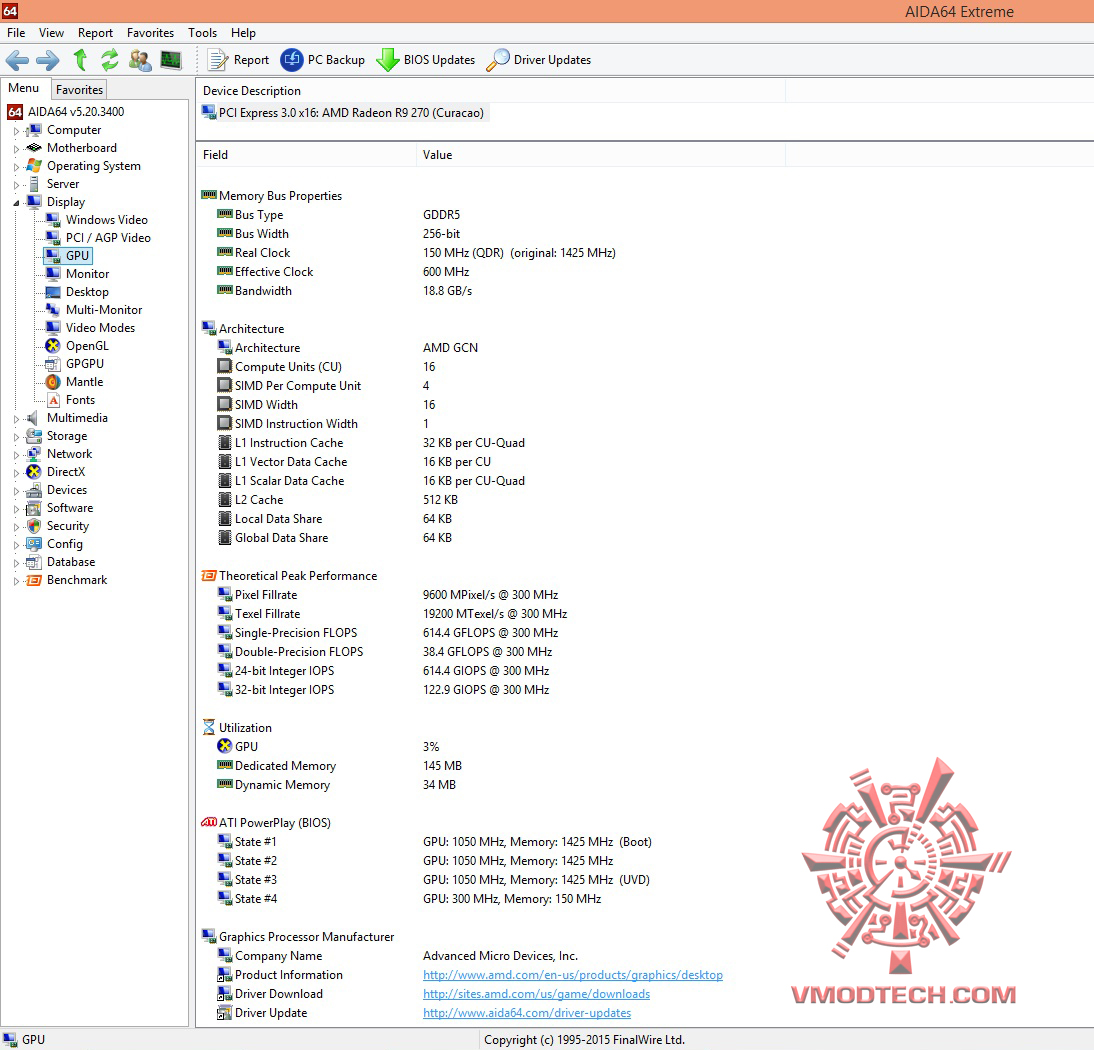Expand the Multimedia tree node
The width and height of the screenshot is (1094, 1050).
coord(16,419)
